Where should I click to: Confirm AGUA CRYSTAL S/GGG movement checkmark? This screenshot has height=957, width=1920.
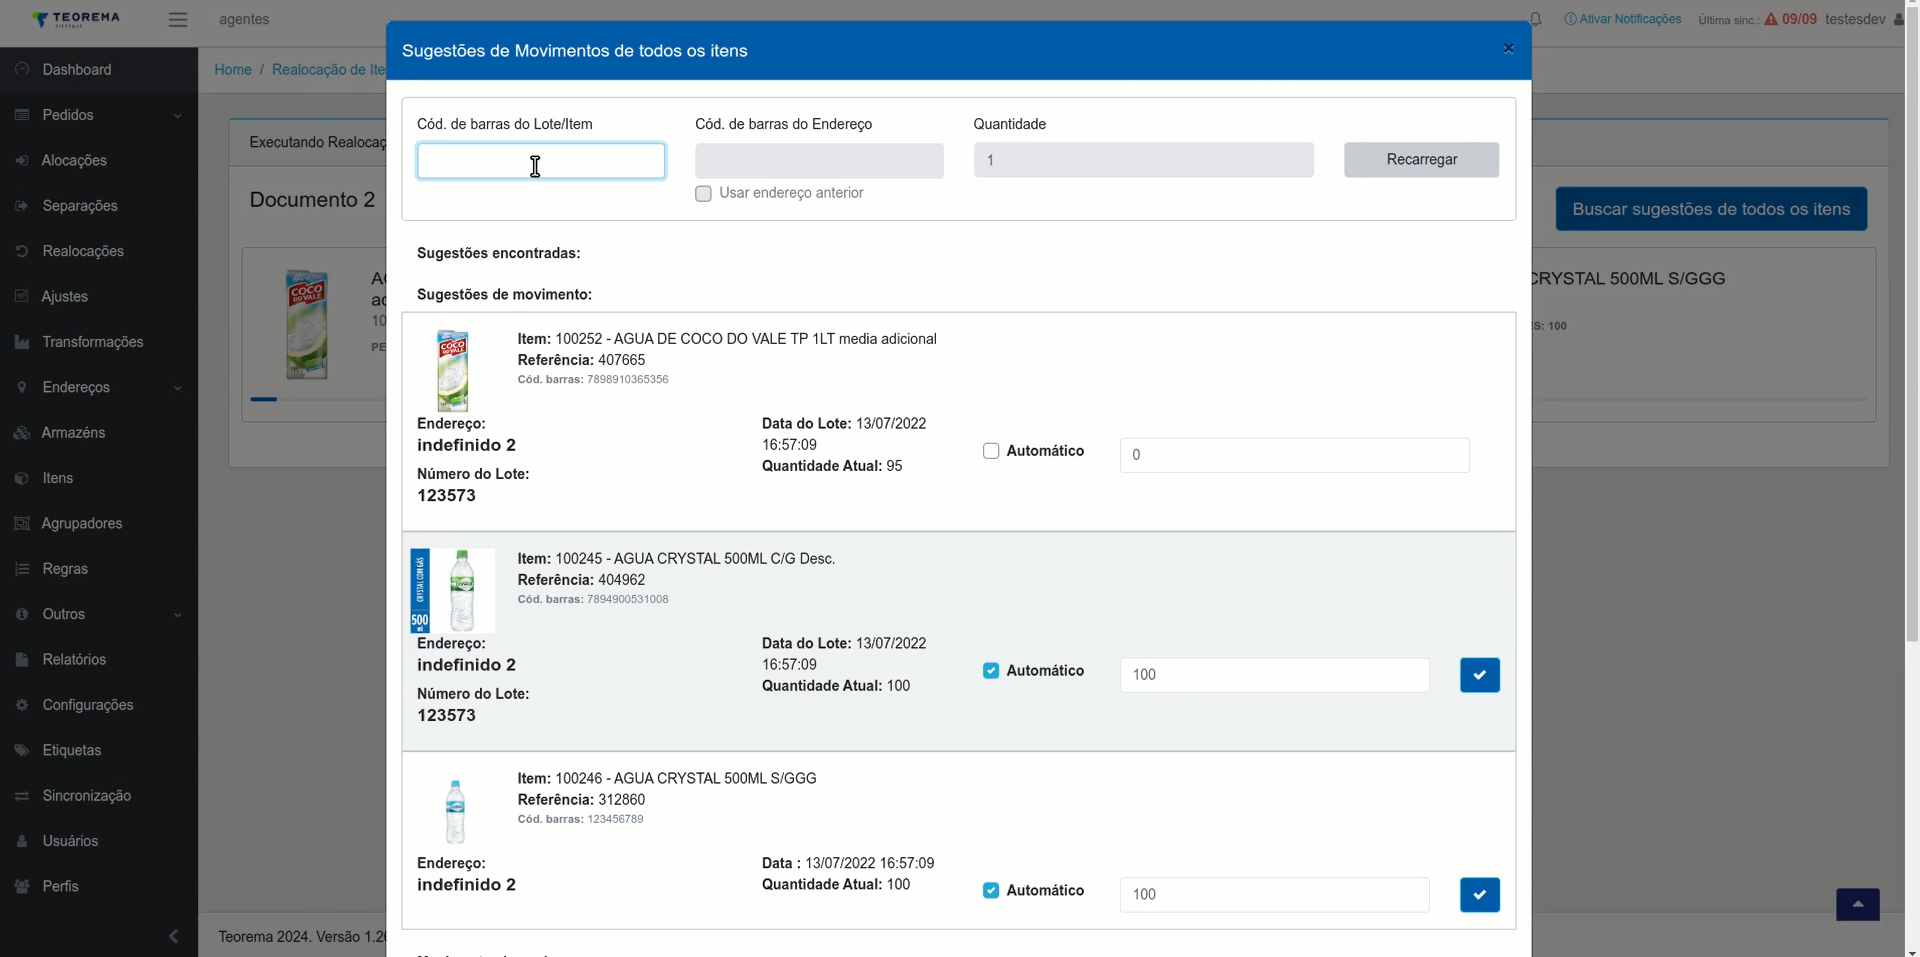pyautogui.click(x=1479, y=895)
